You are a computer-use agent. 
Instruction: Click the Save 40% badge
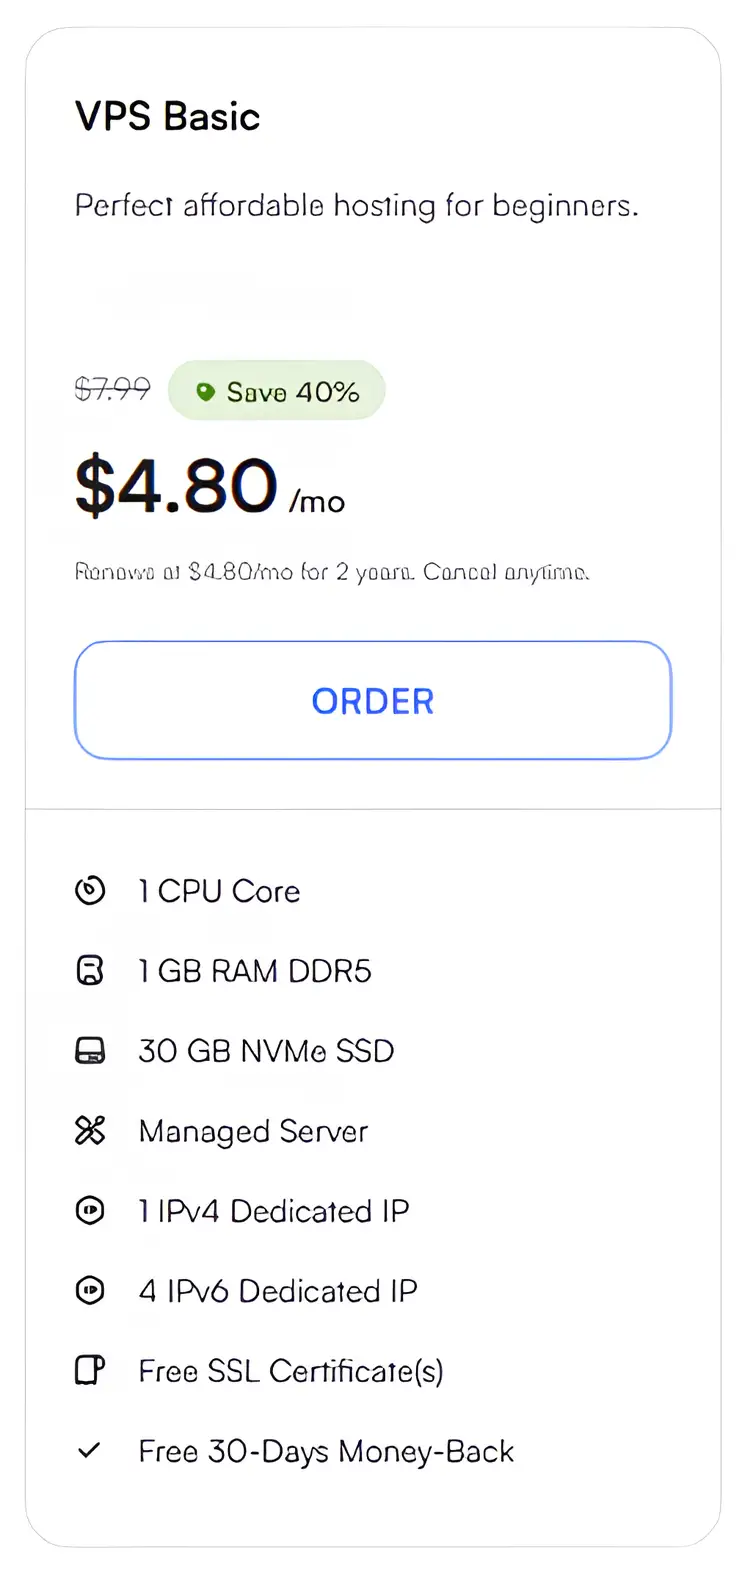pos(277,391)
